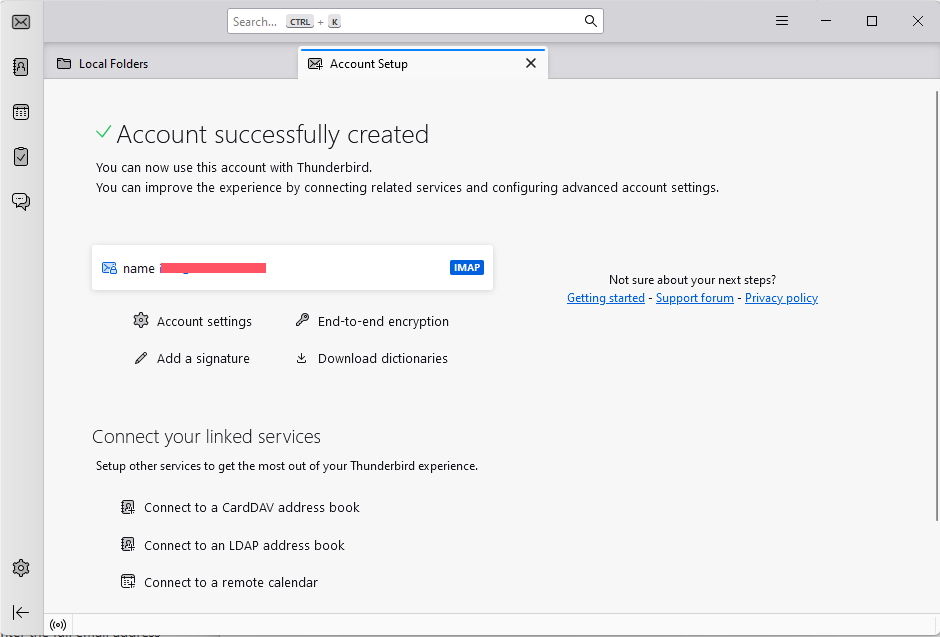Open Tasks from the sidebar

pos(20,156)
